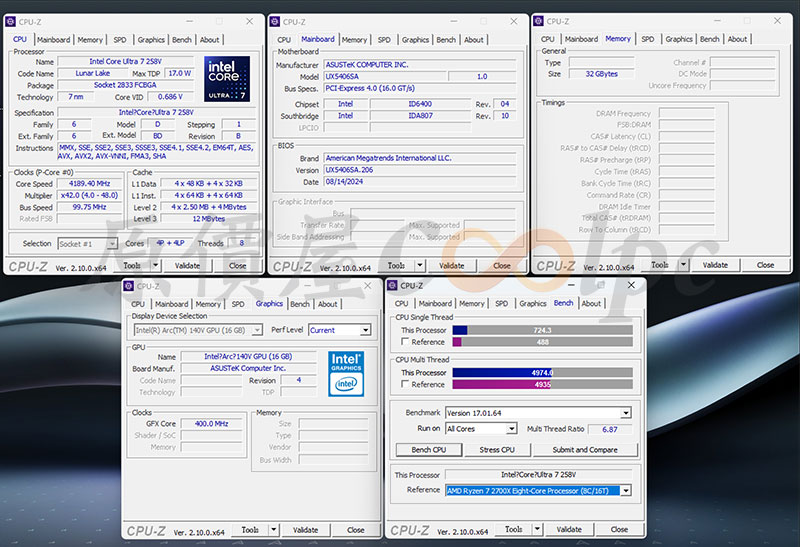Open Tools dropdown arrow in Mainboard window
The image size is (800, 547).
420,265
